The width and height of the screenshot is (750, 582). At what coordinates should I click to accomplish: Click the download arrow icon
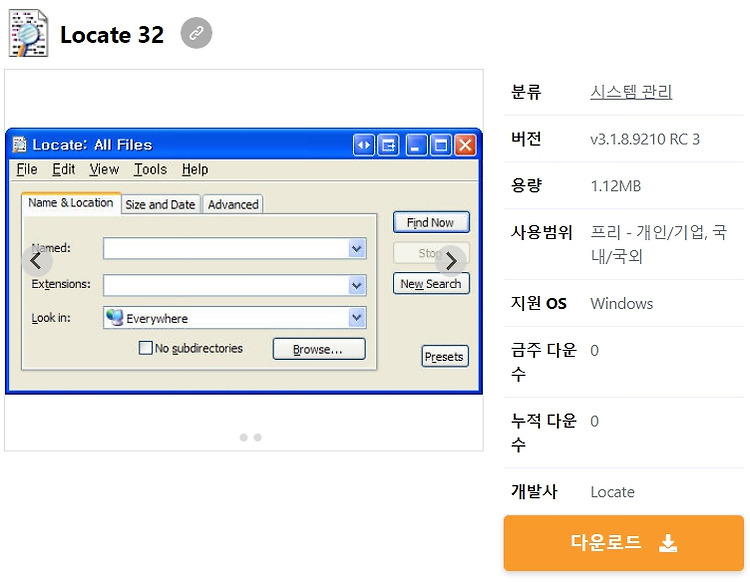point(668,543)
